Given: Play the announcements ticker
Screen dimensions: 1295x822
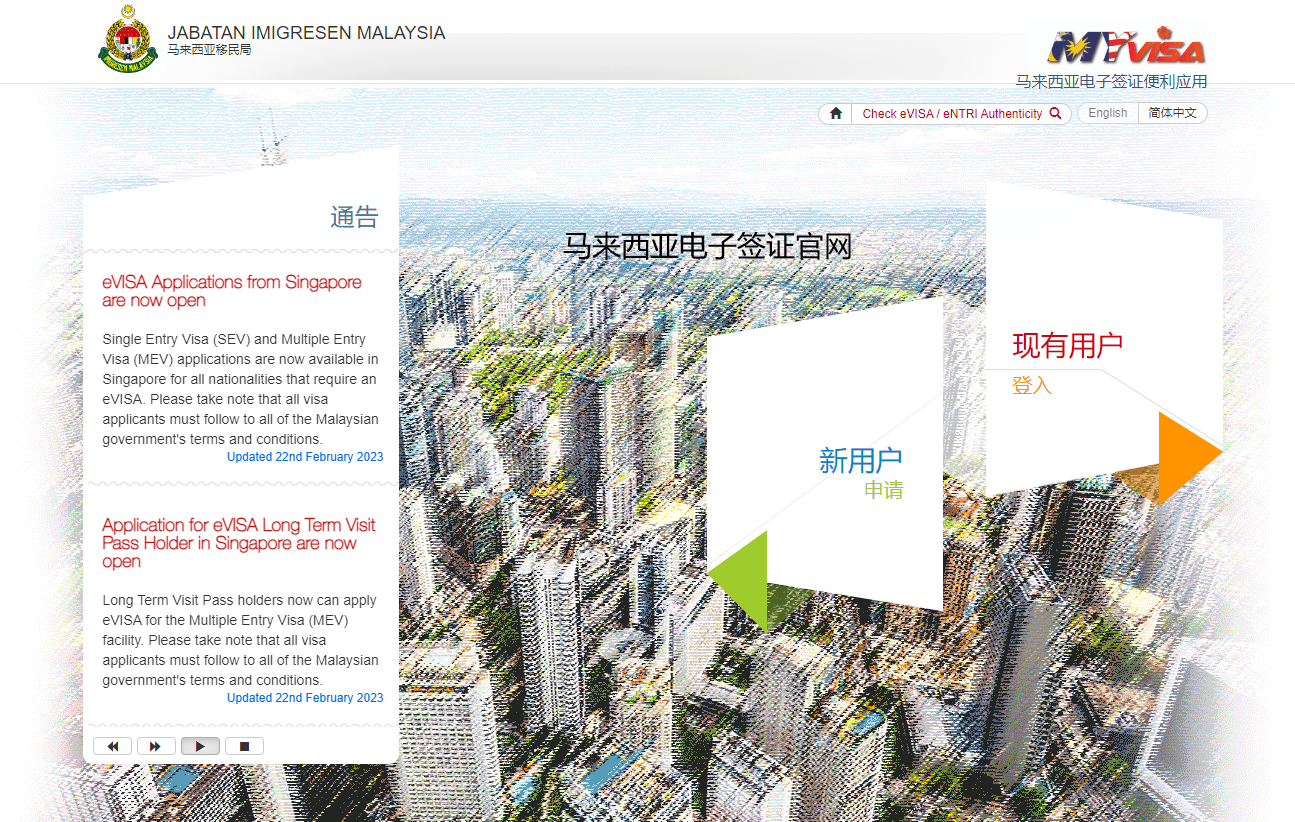Looking at the screenshot, I should click(x=200, y=746).
